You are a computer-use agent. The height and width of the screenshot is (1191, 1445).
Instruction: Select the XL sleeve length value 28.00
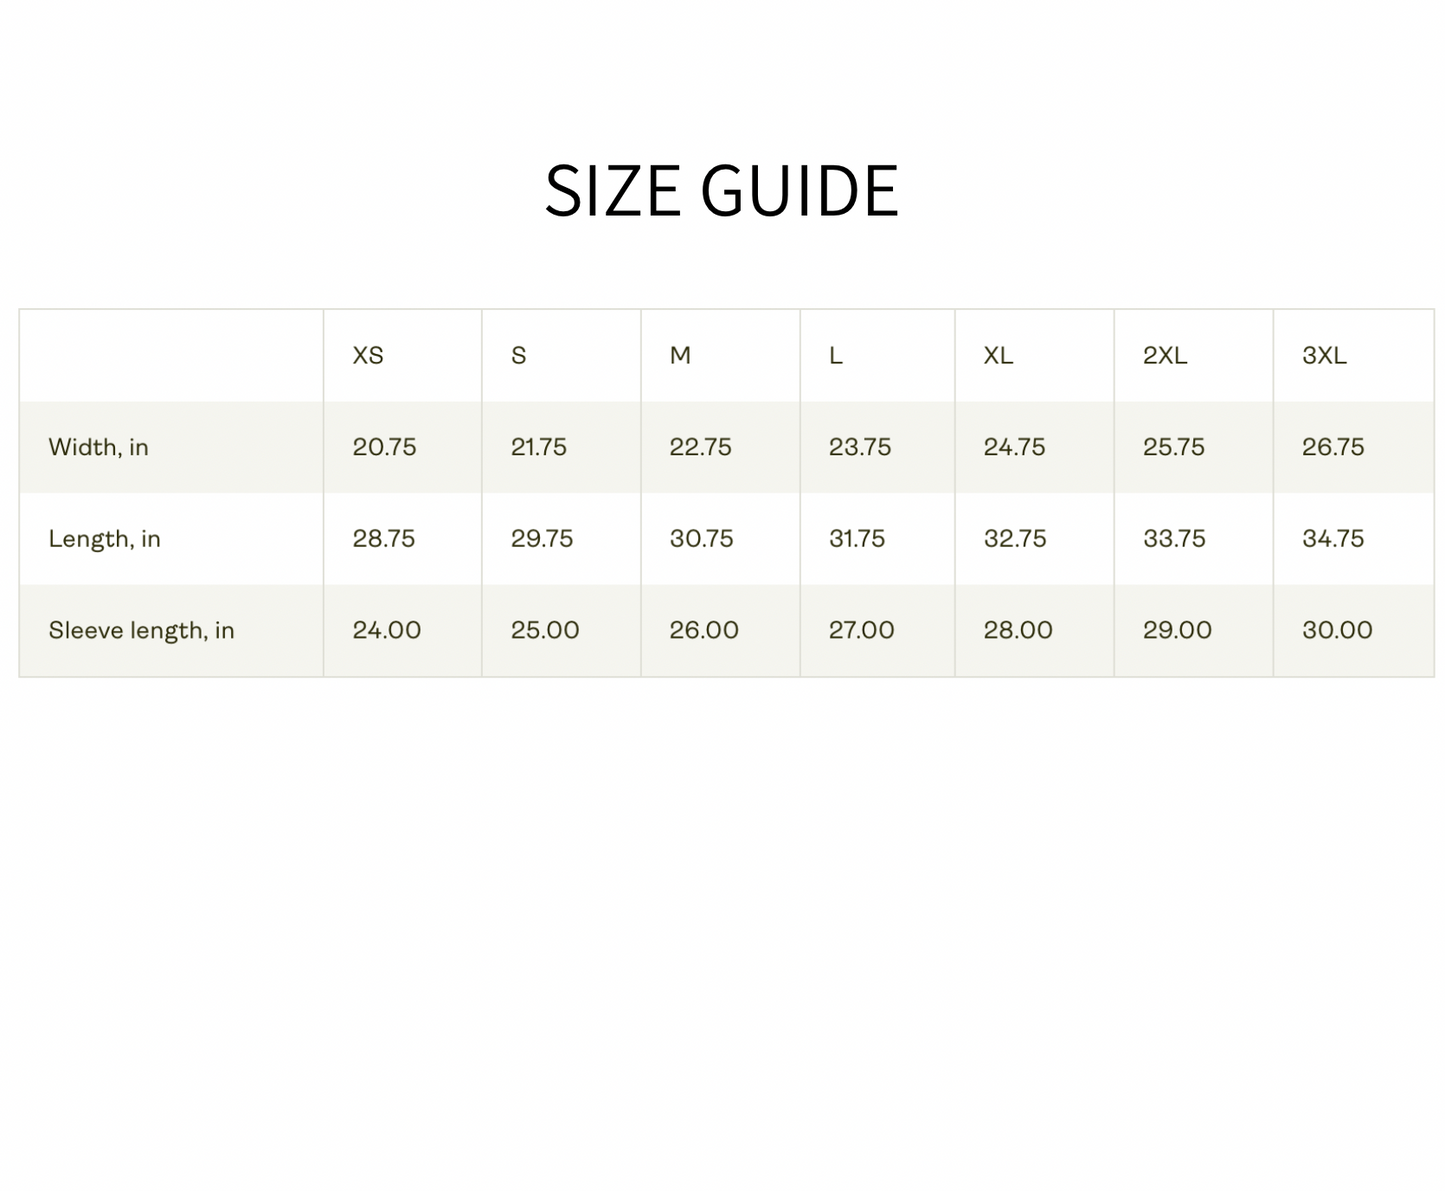(1018, 631)
